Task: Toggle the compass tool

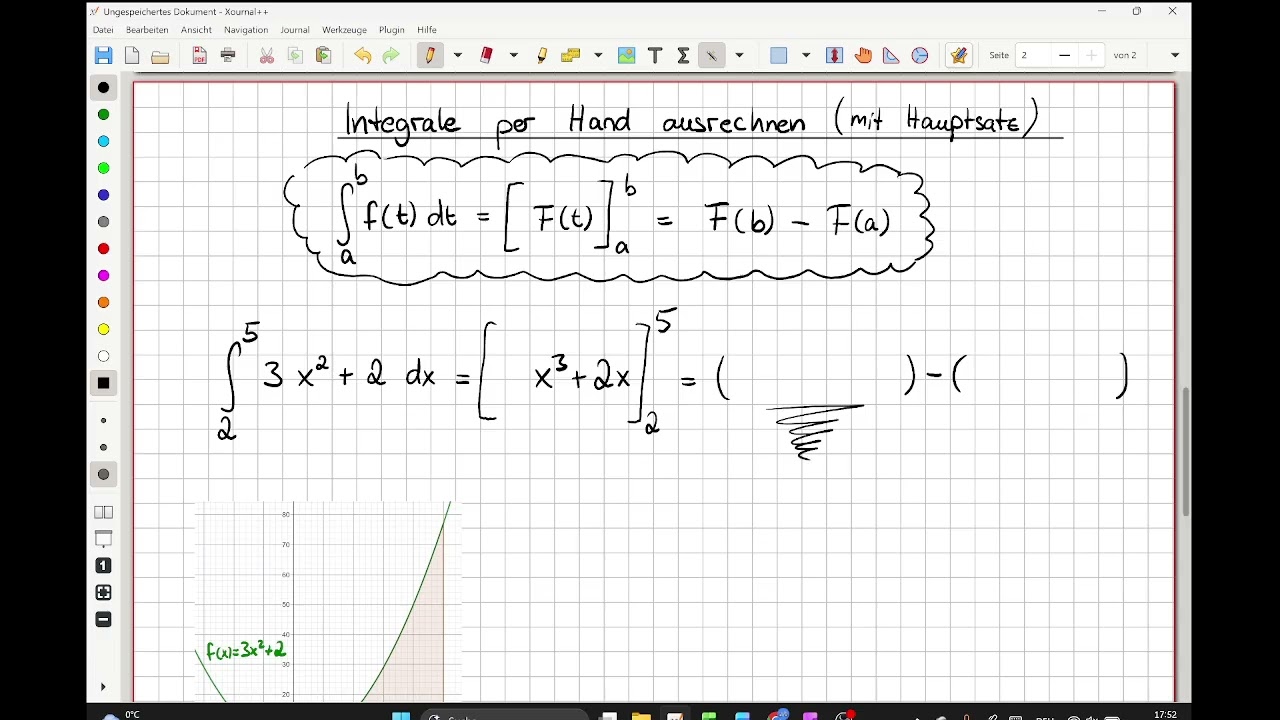Action: pyautogui.click(x=920, y=56)
